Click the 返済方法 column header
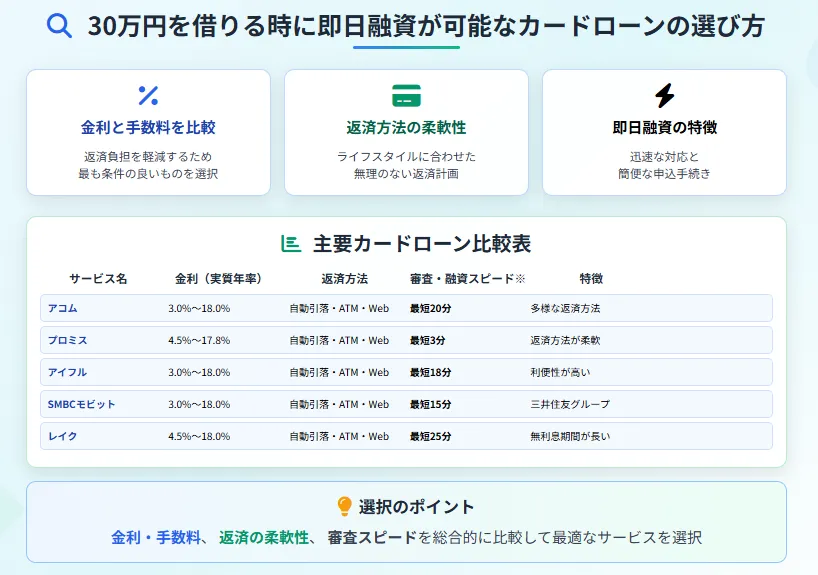This screenshot has width=818, height=575. coord(344,279)
